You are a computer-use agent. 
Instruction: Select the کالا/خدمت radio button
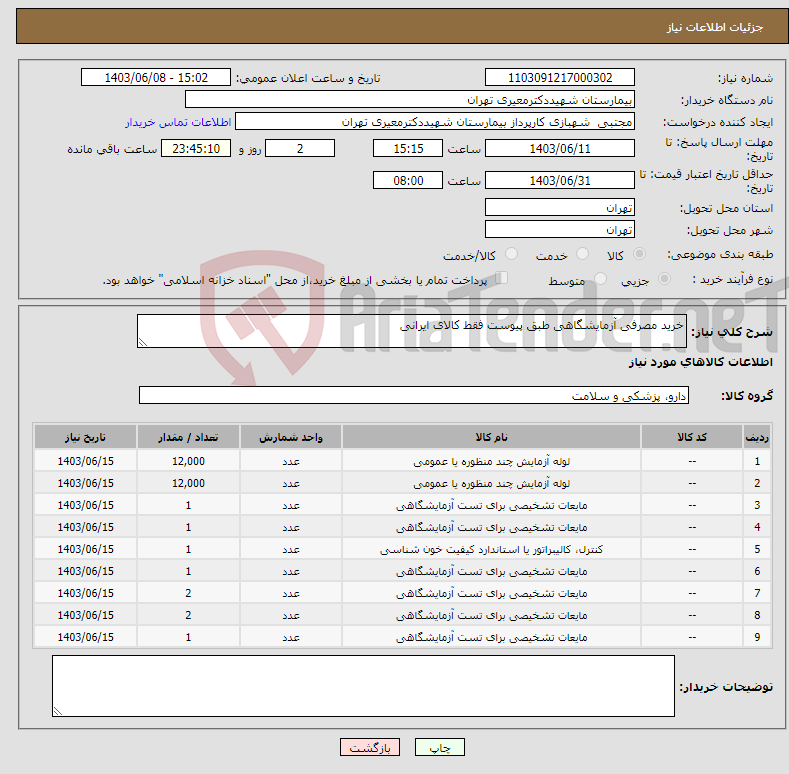coord(511,254)
